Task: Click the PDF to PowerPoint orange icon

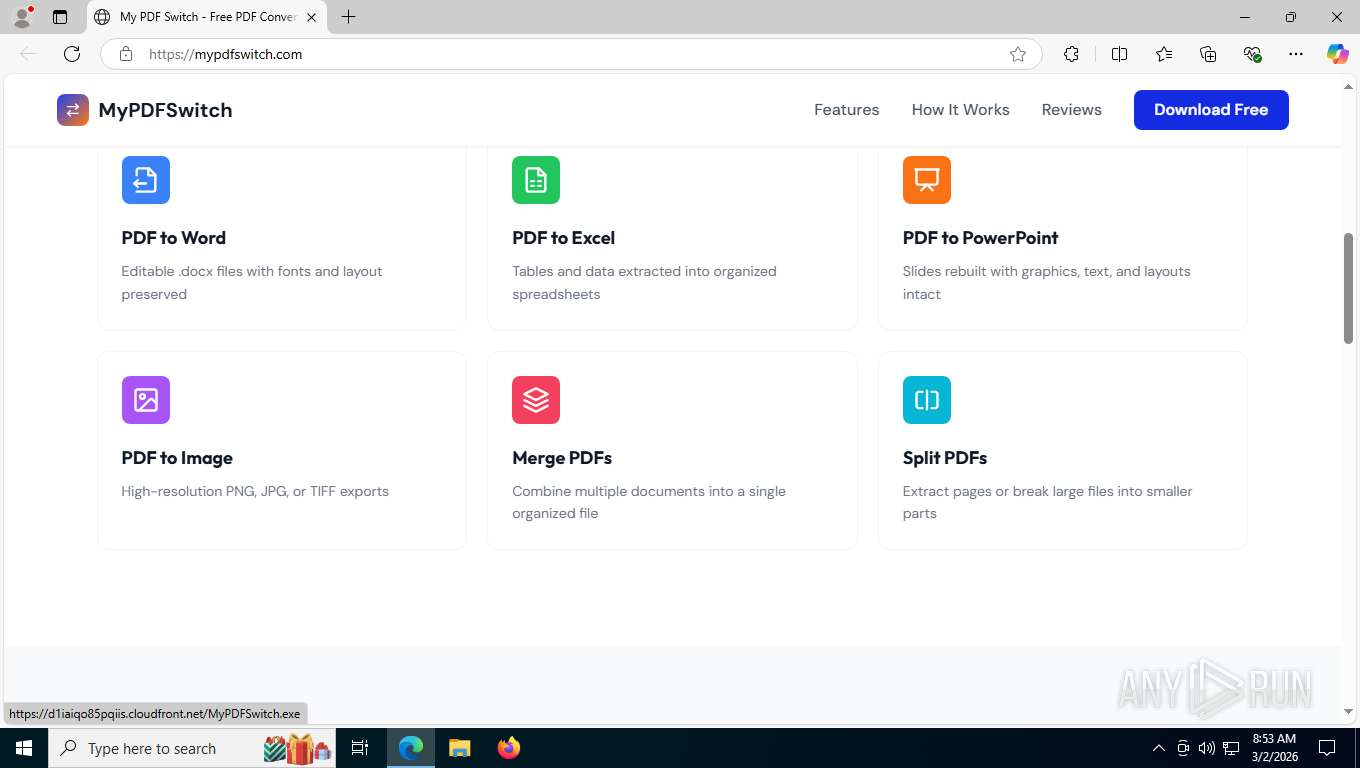Action: tap(927, 180)
